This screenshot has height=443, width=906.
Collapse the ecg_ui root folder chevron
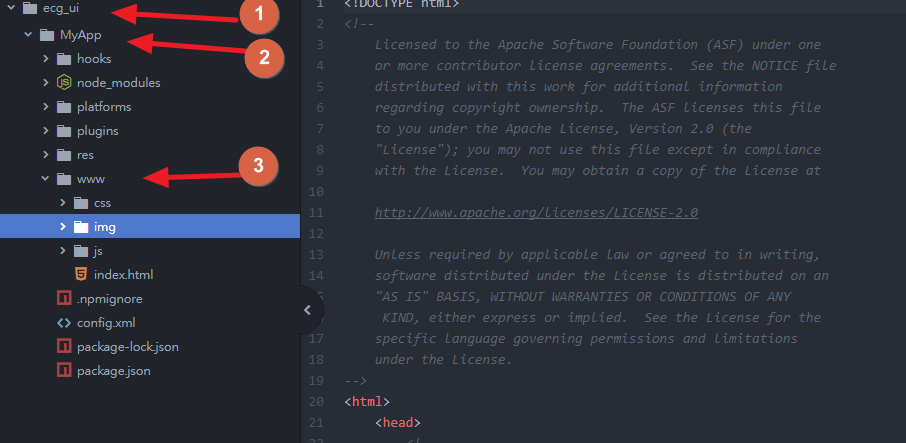pyautogui.click(x=11, y=8)
